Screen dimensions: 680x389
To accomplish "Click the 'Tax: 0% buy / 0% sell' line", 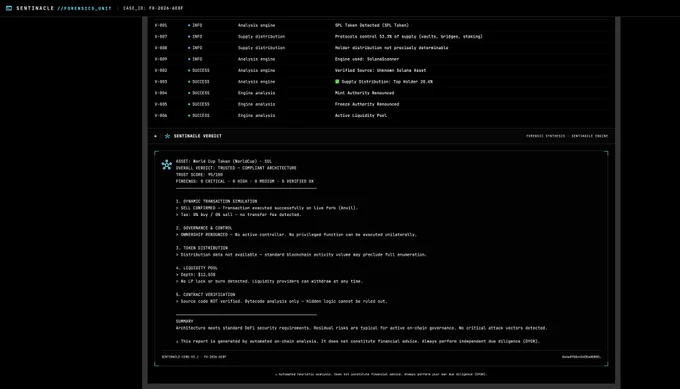I will pyautogui.click(x=239, y=215).
